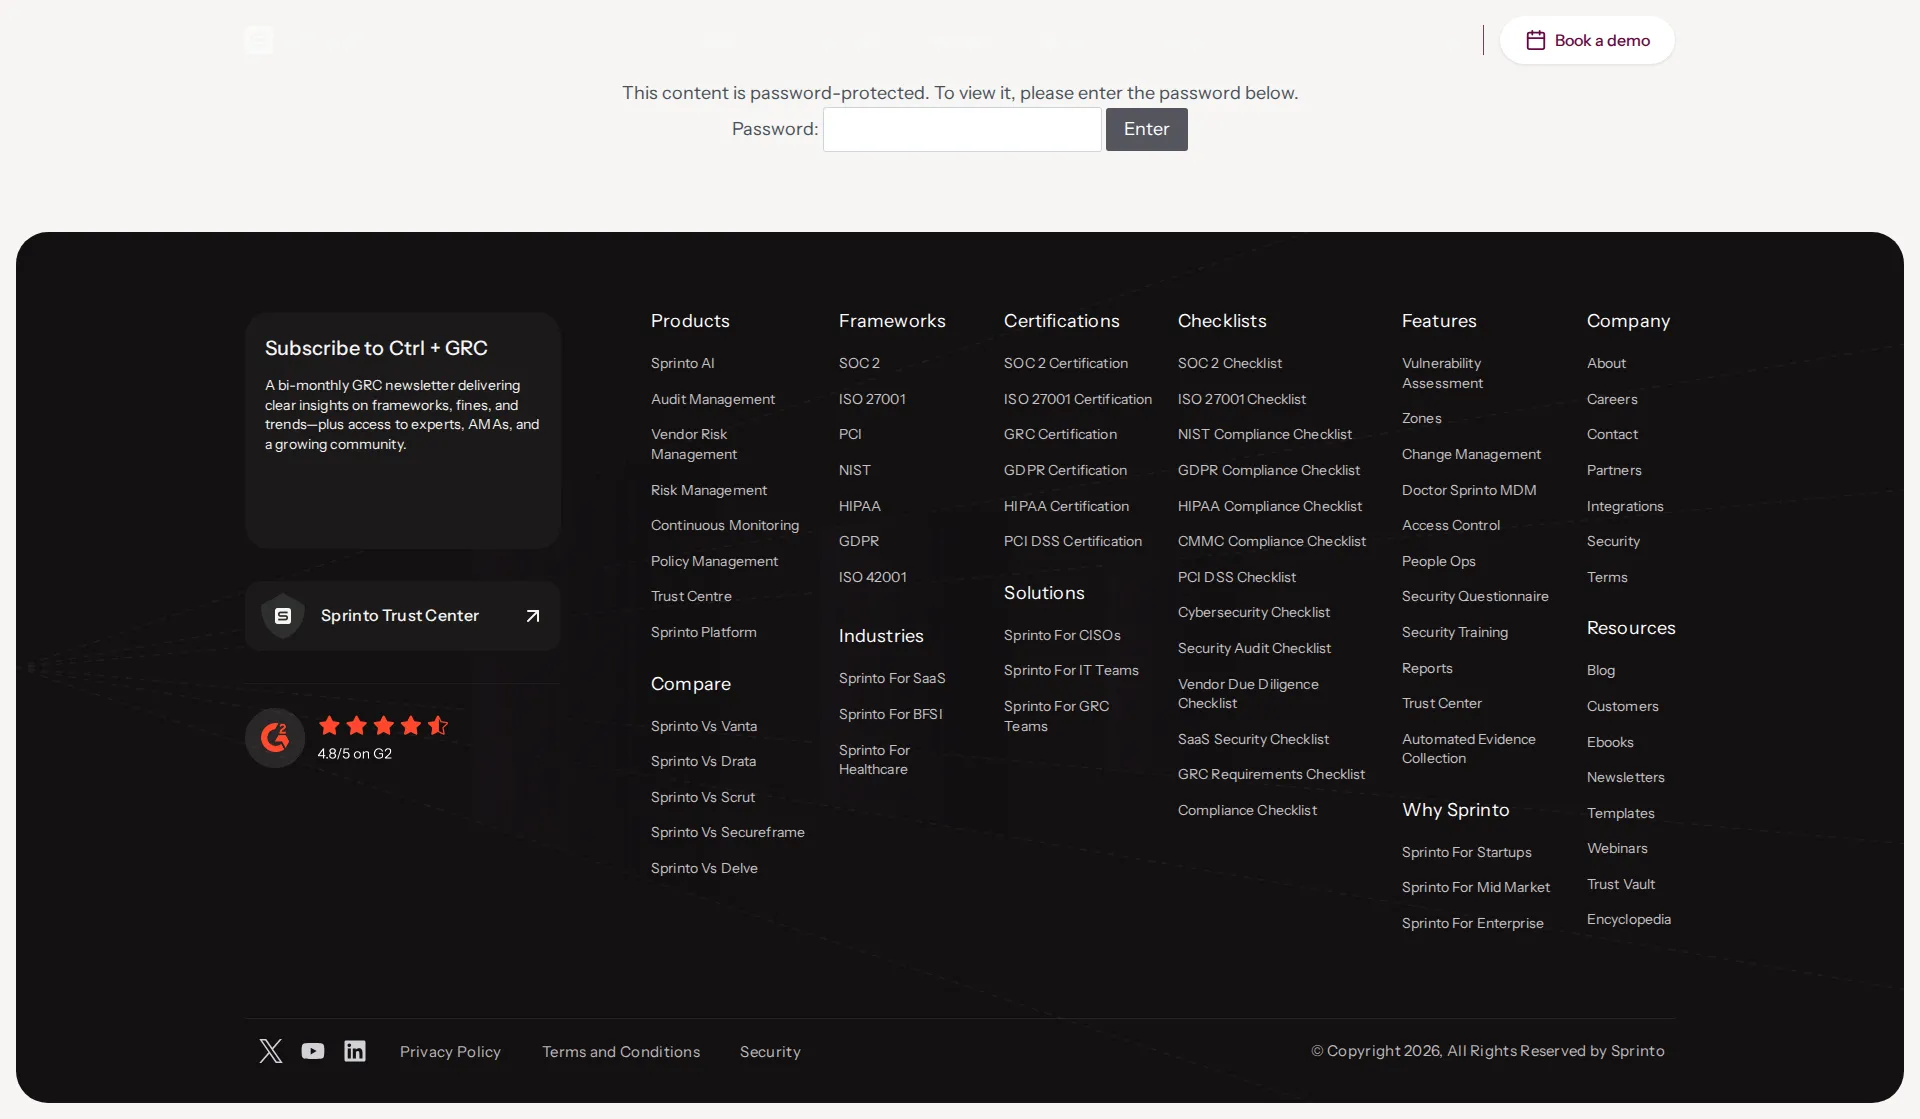Open Sprinto For SaaS link
Screen dimensions: 1920x1119
[x=892, y=678]
